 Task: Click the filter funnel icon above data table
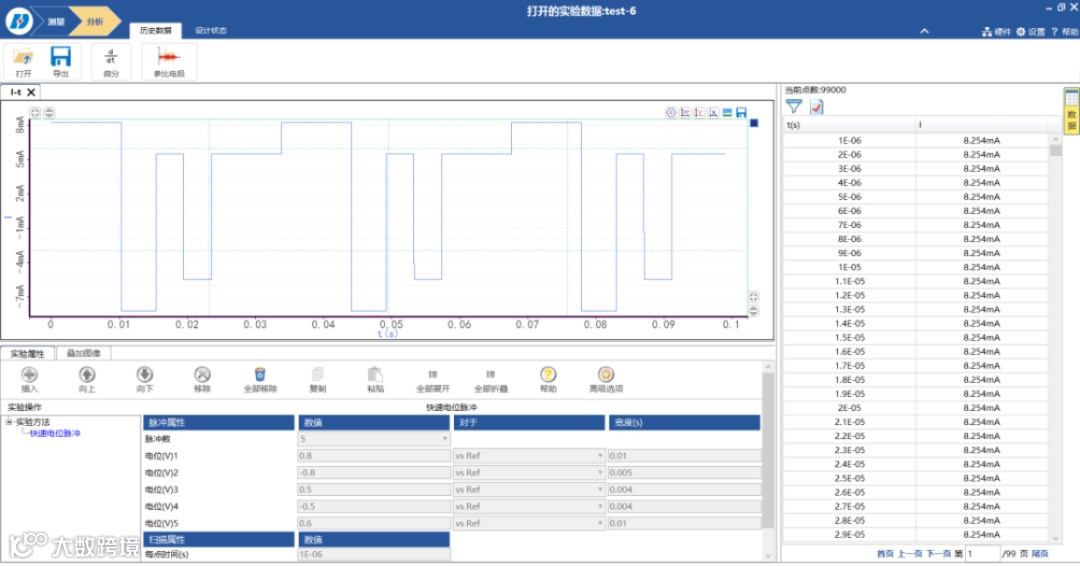pos(793,107)
